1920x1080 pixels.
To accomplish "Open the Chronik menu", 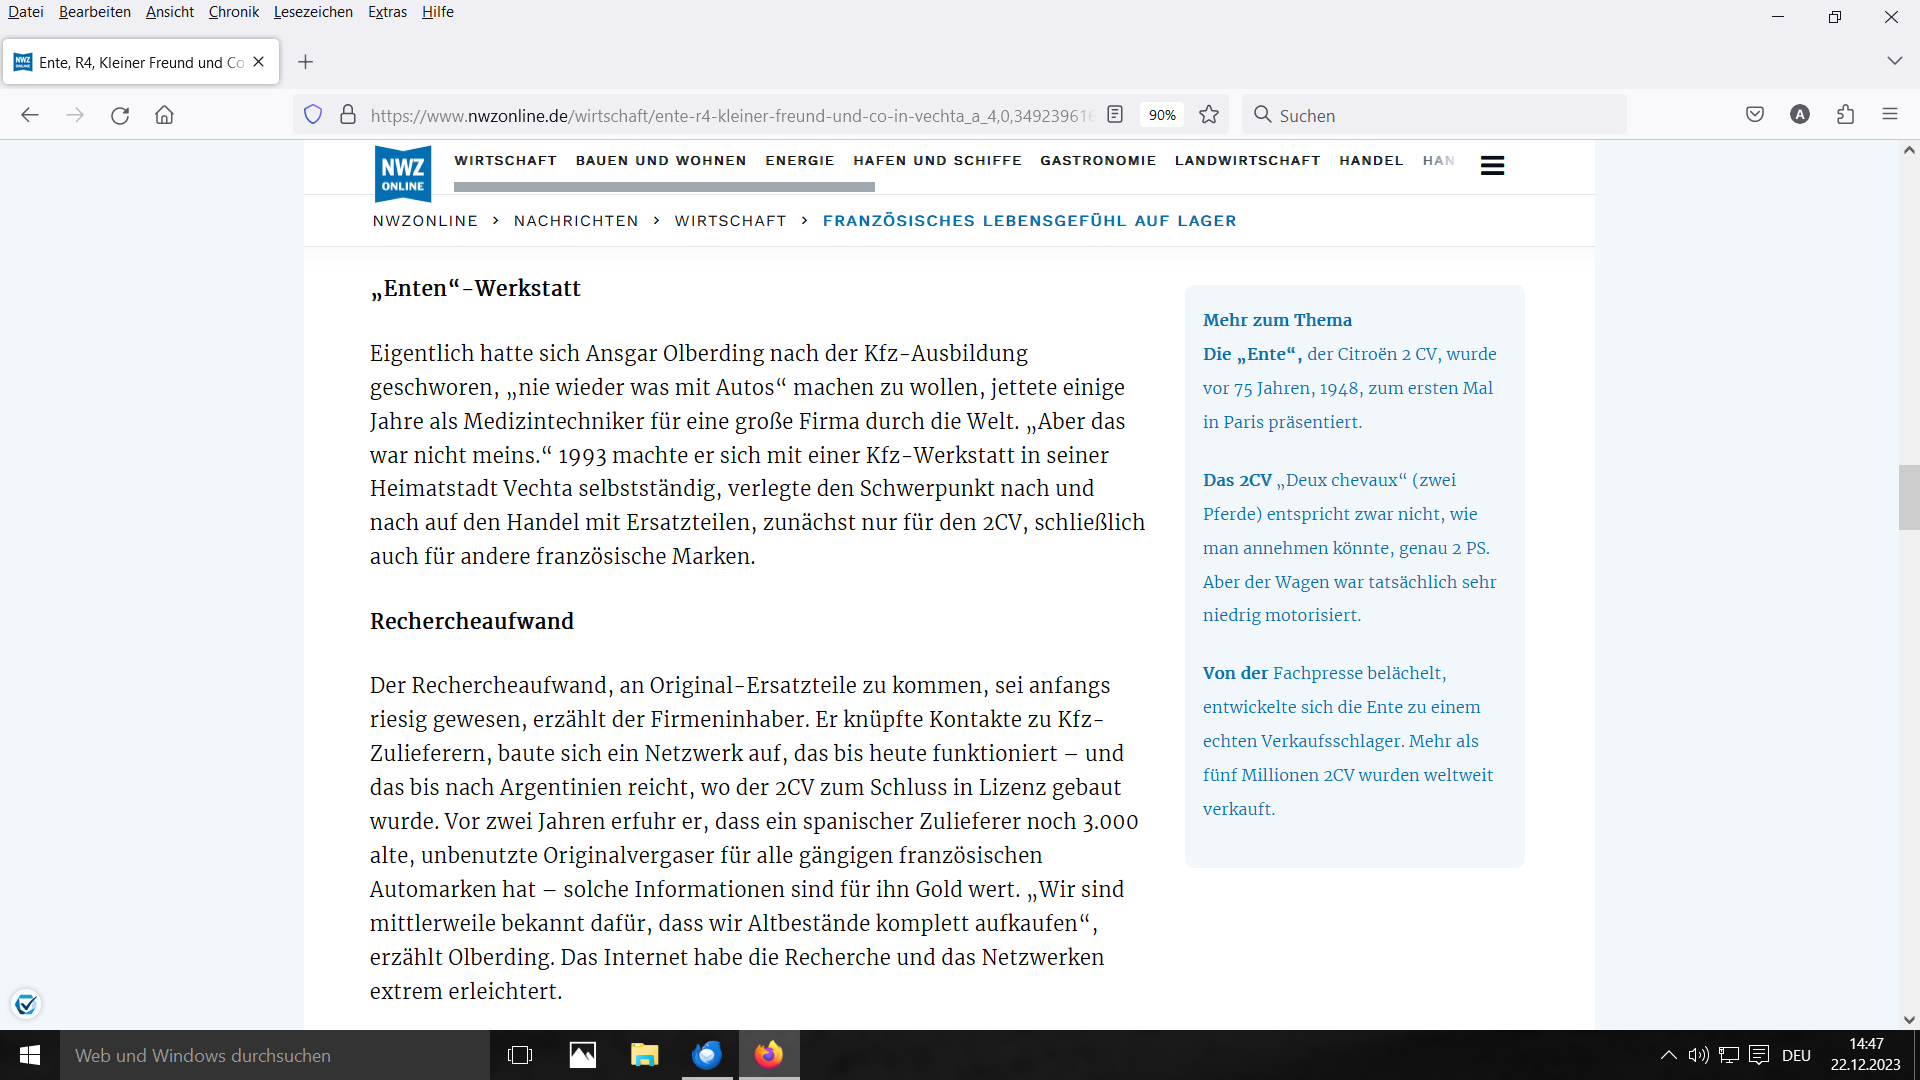I will tap(233, 12).
